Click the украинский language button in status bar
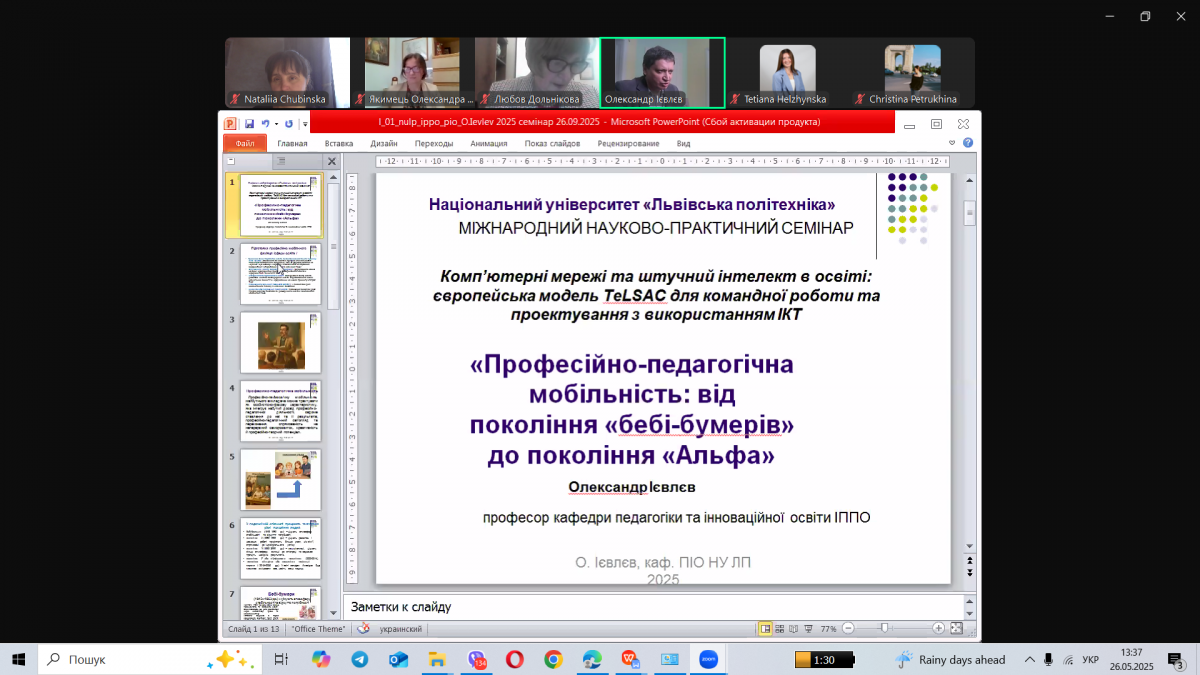 tap(402, 629)
